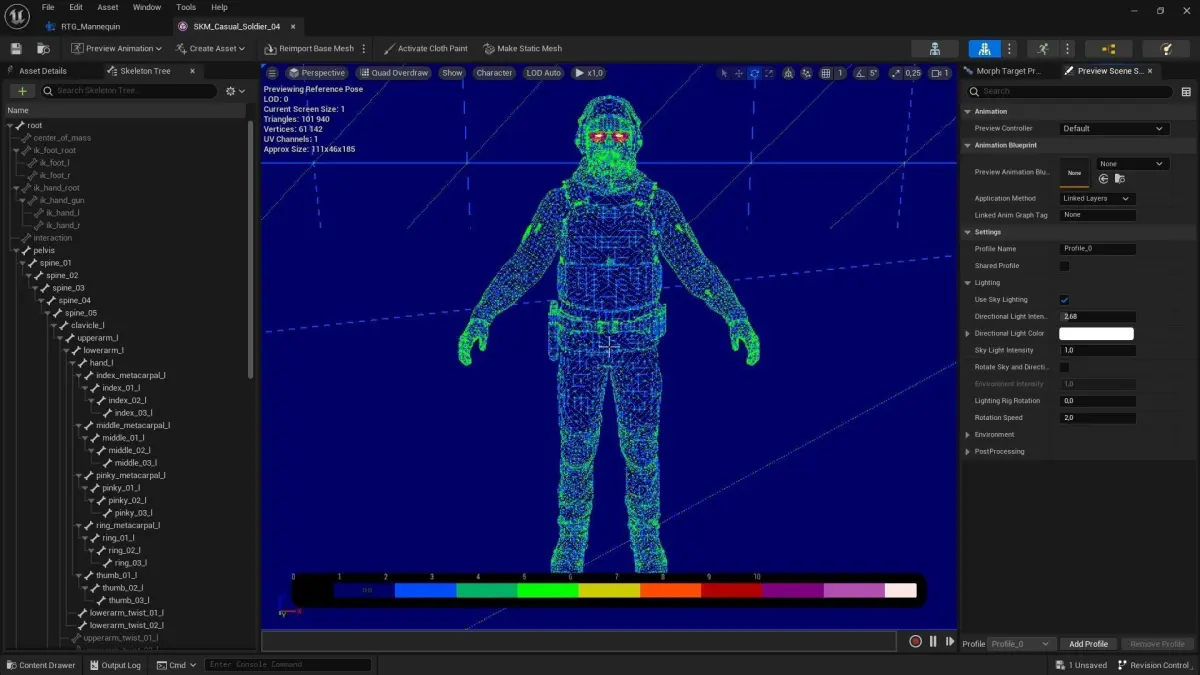Toggle rotation snap angle icon
This screenshot has width=1200, height=675.
point(860,73)
